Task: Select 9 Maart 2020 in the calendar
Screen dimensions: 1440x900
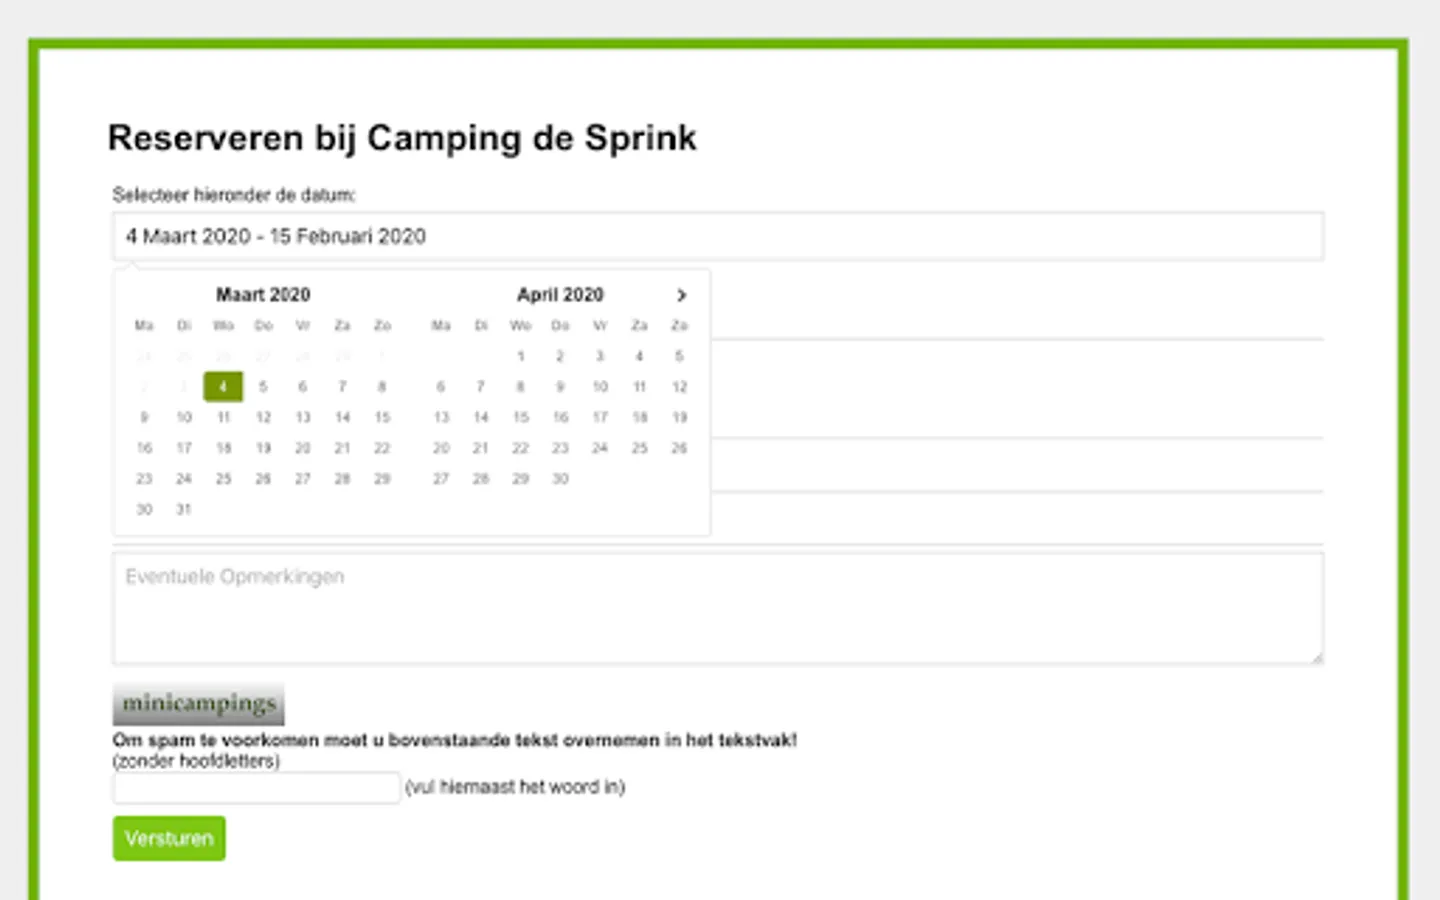Action: [144, 417]
